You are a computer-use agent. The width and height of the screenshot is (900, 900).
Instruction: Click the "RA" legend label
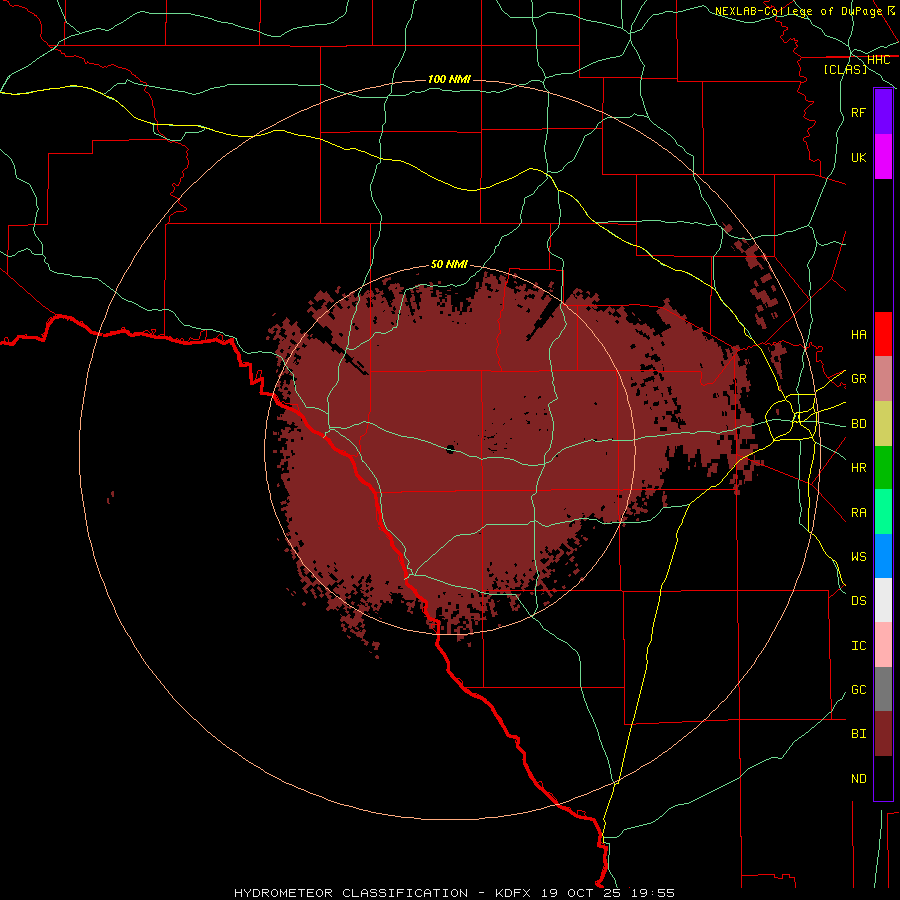point(858,513)
